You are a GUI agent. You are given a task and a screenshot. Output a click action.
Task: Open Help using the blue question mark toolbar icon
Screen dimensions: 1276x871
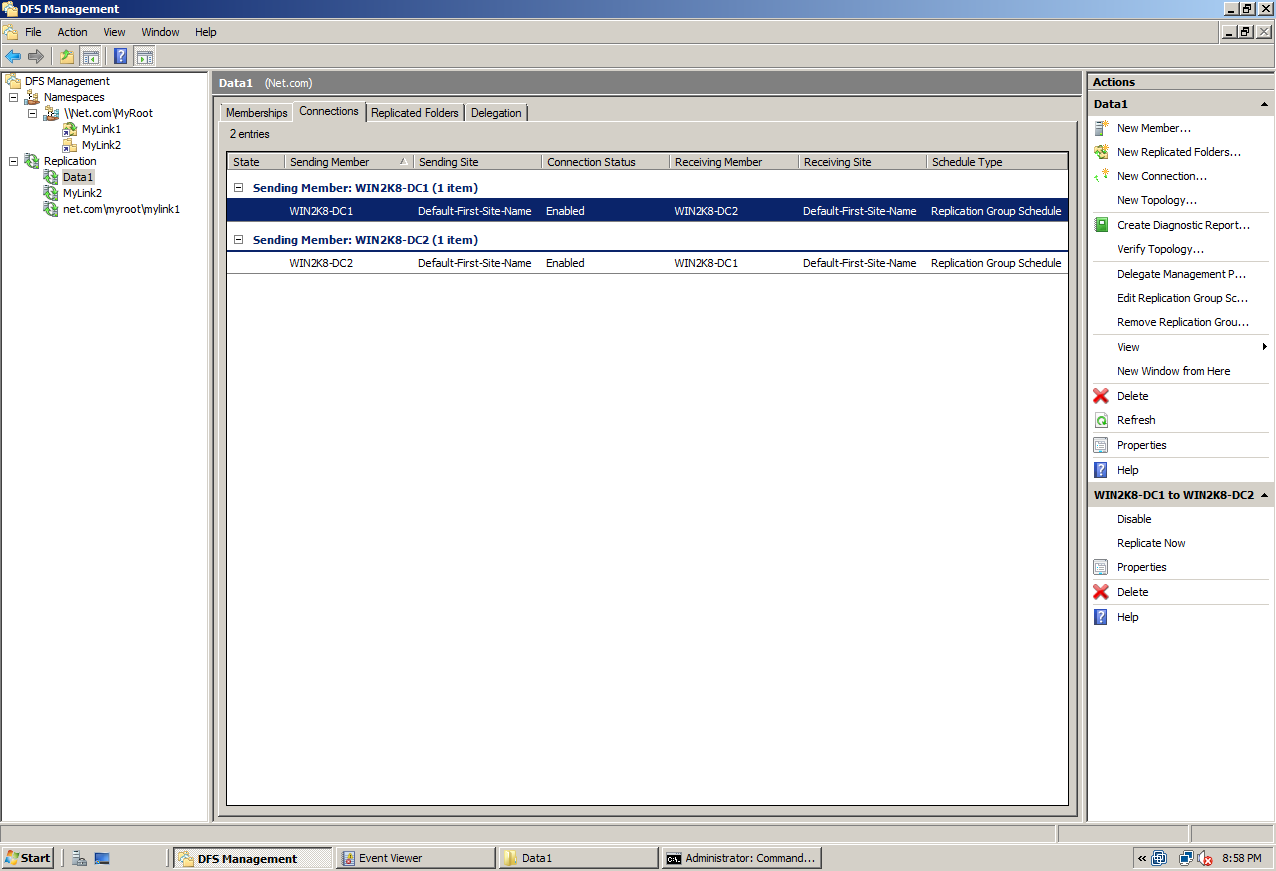point(120,56)
